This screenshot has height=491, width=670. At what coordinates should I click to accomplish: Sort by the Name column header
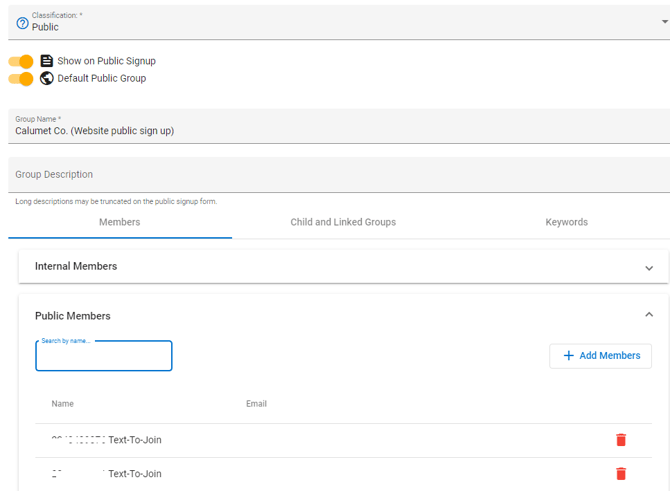point(62,404)
